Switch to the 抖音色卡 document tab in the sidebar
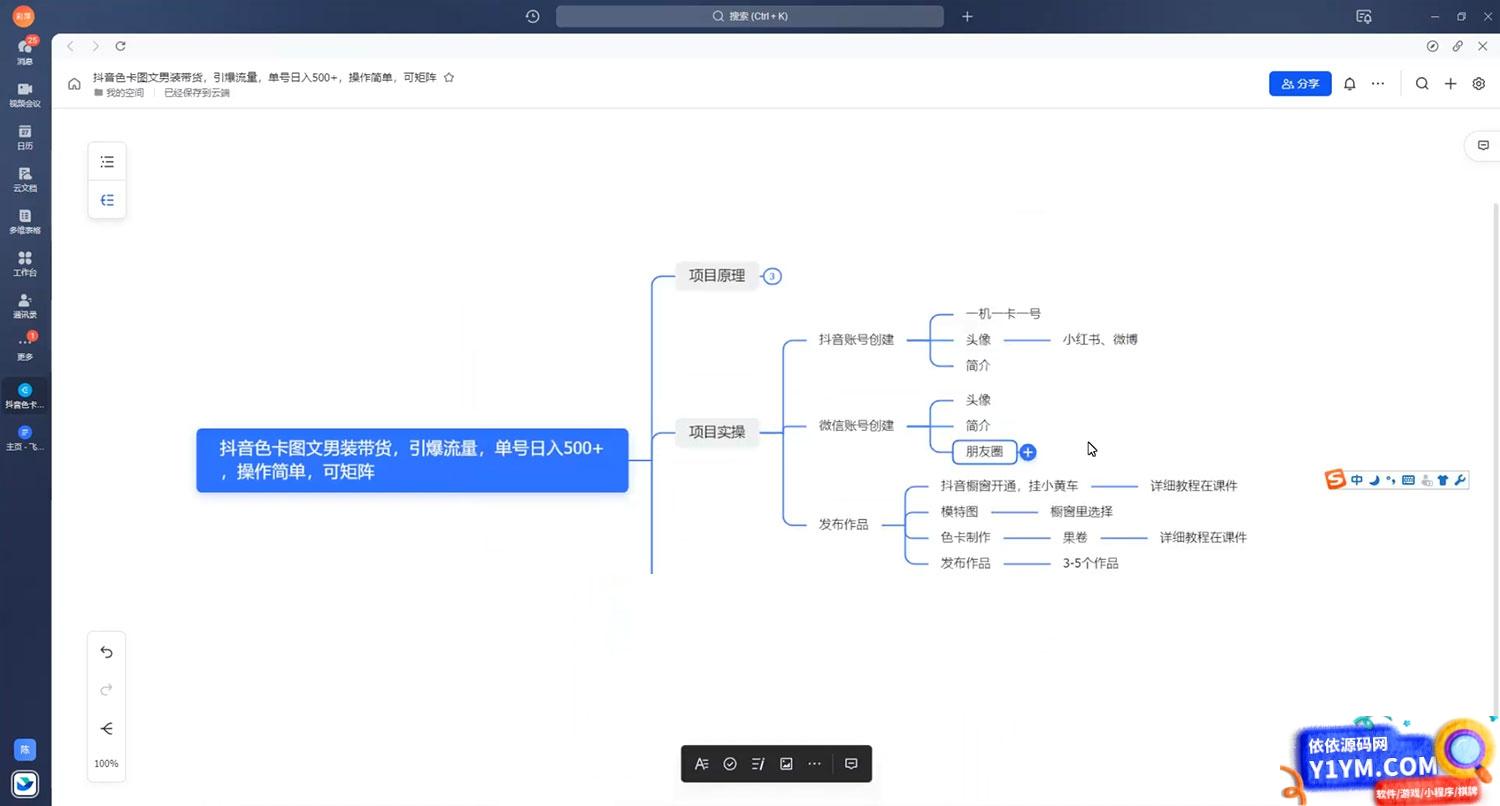The image size is (1500, 806). tap(25, 397)
